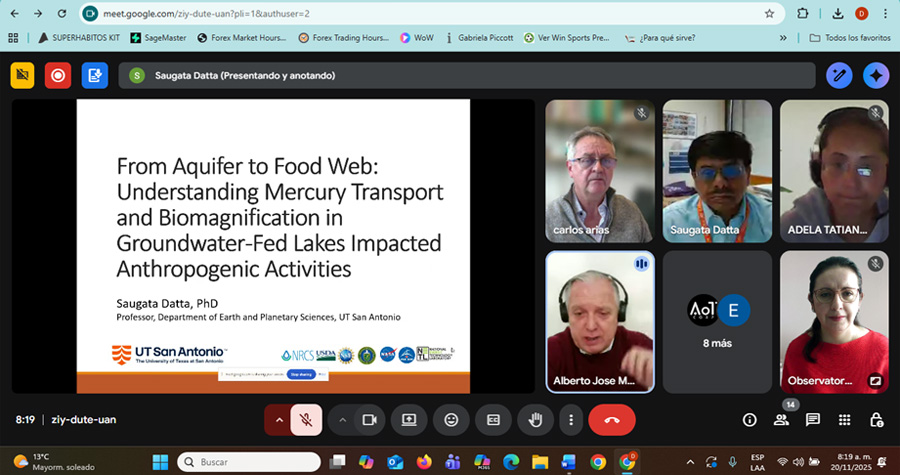Expand audio settings arrow next to microphone
The image size is (900, 475).
click(279, 420)
